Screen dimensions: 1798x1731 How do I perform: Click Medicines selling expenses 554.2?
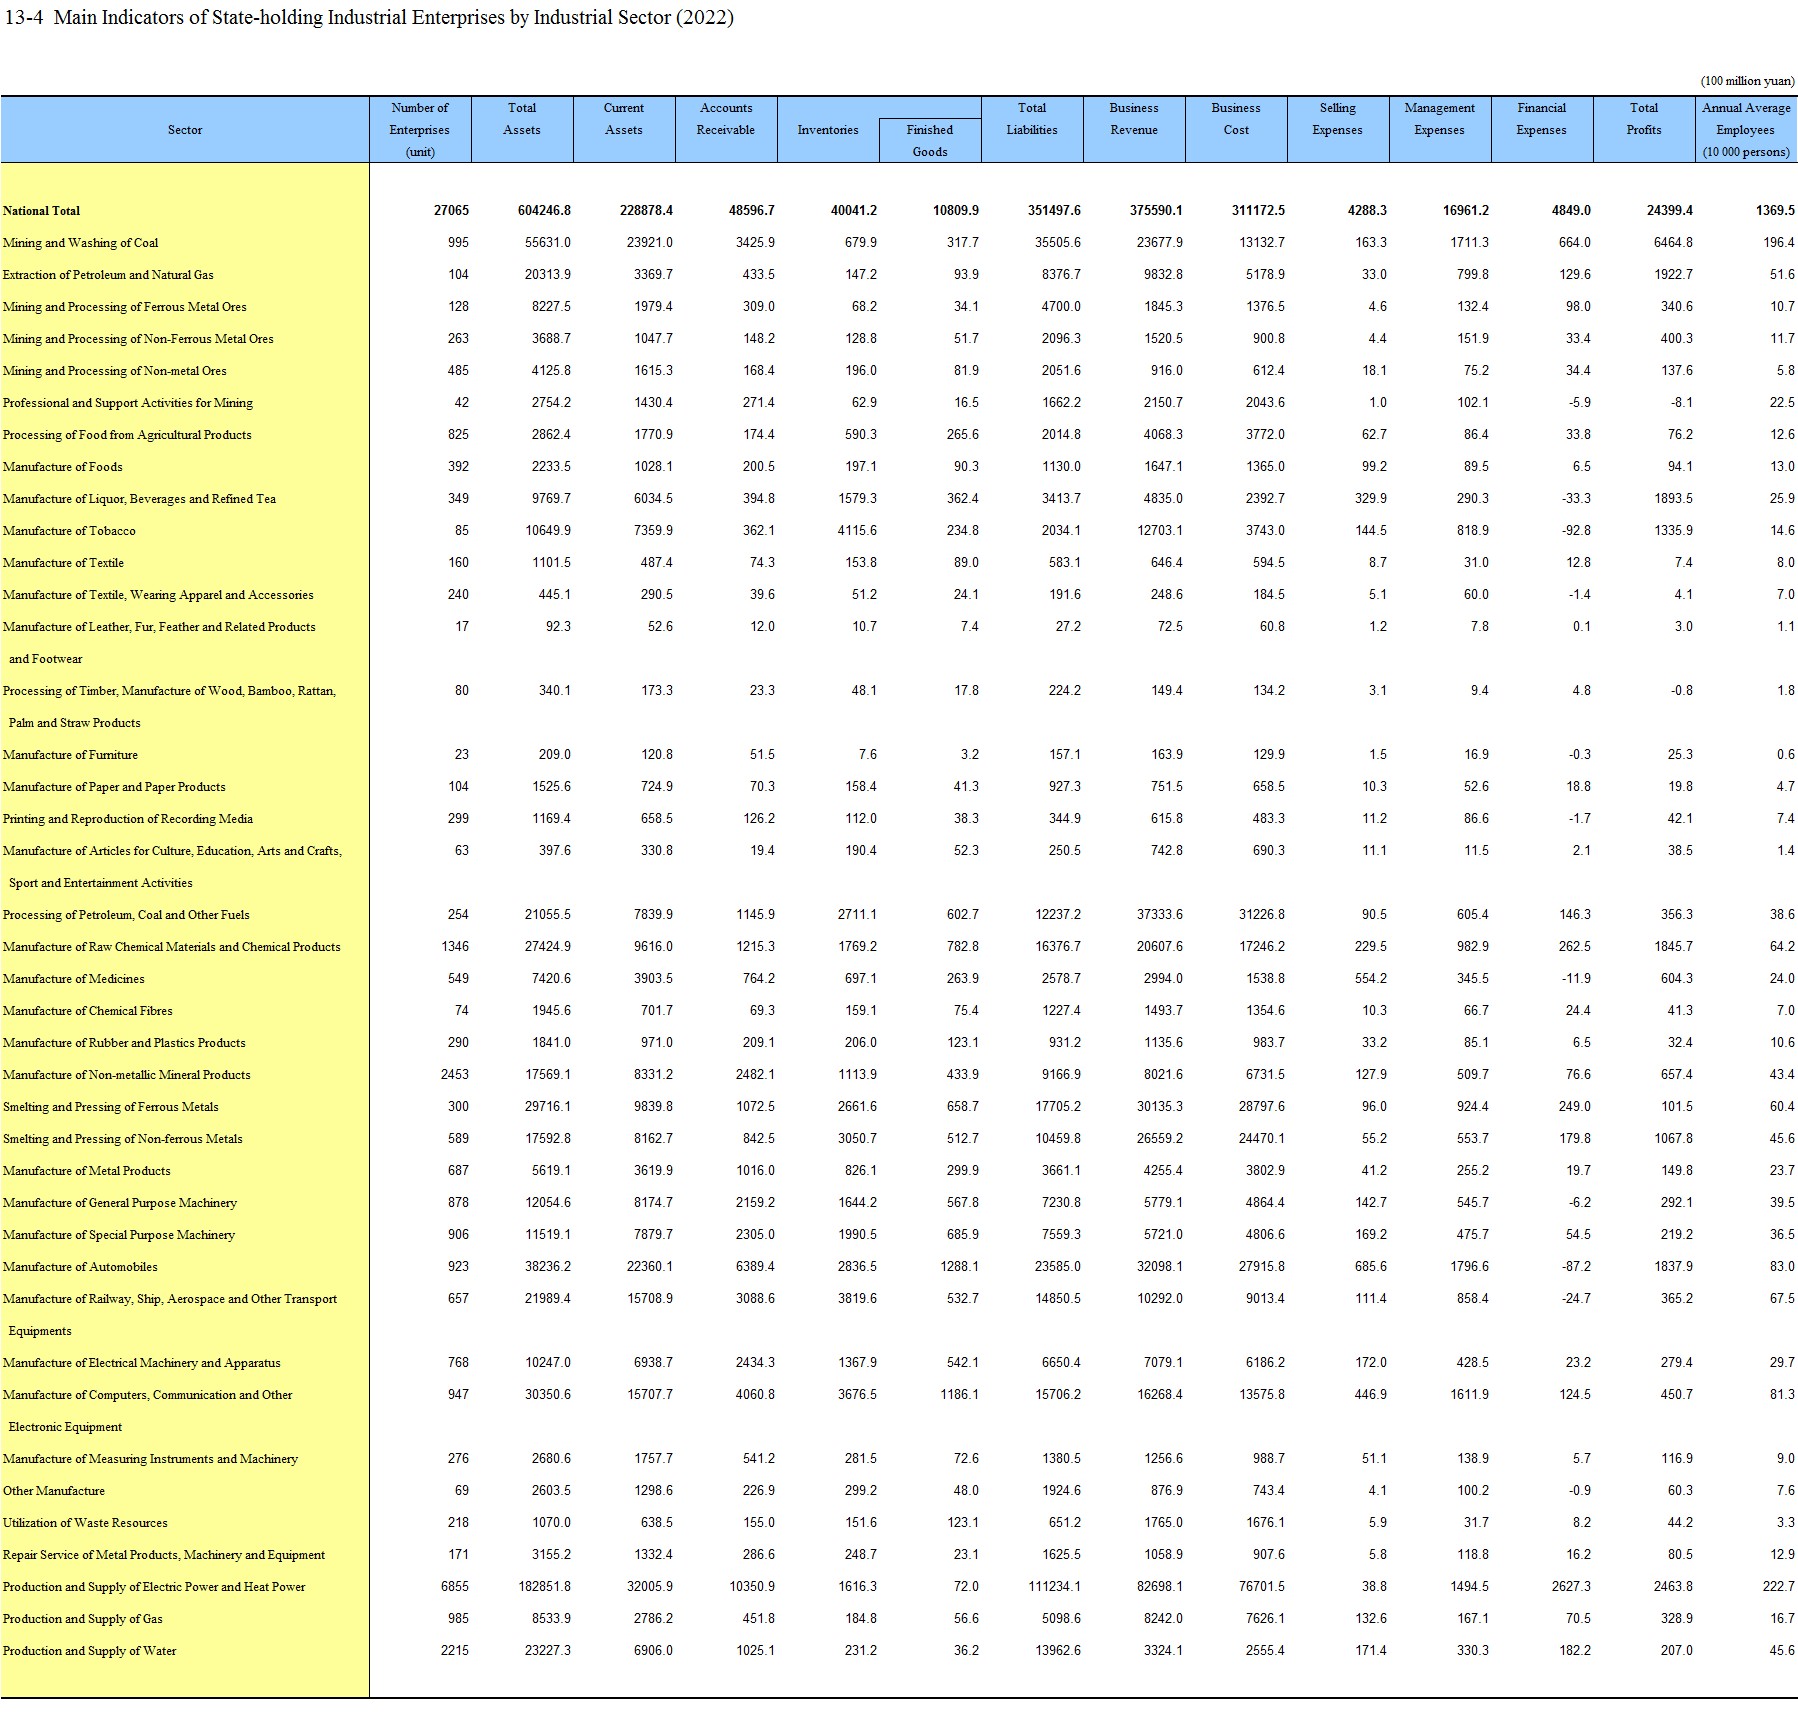coord(1371,979)
